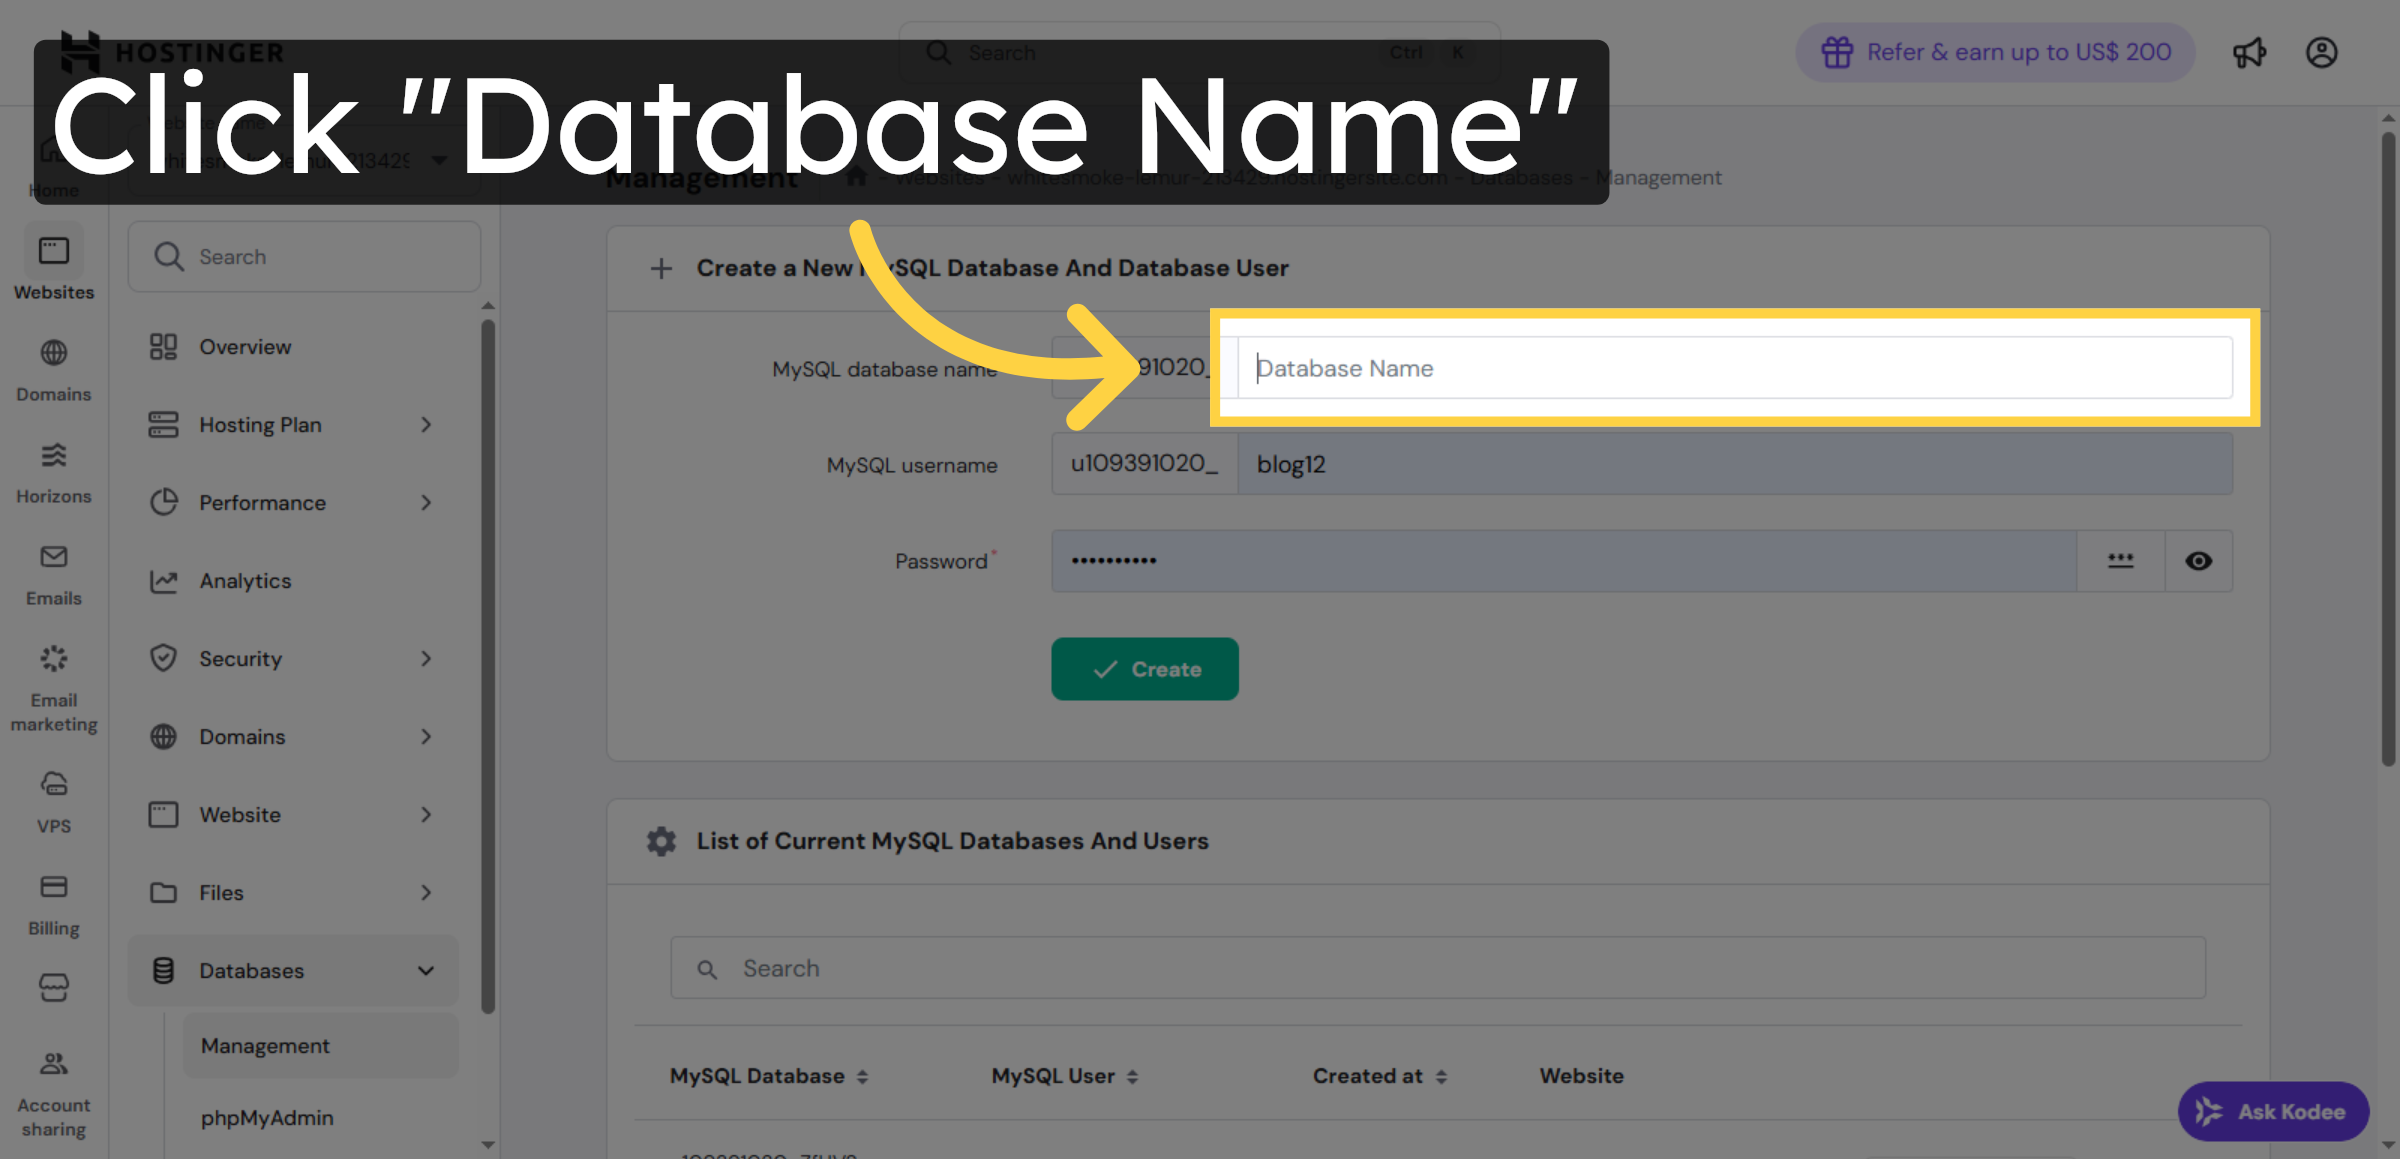The height and width of the screenshot is (1159, 2400).
Task: Click the generate password icon
Action: [2120, 561]
